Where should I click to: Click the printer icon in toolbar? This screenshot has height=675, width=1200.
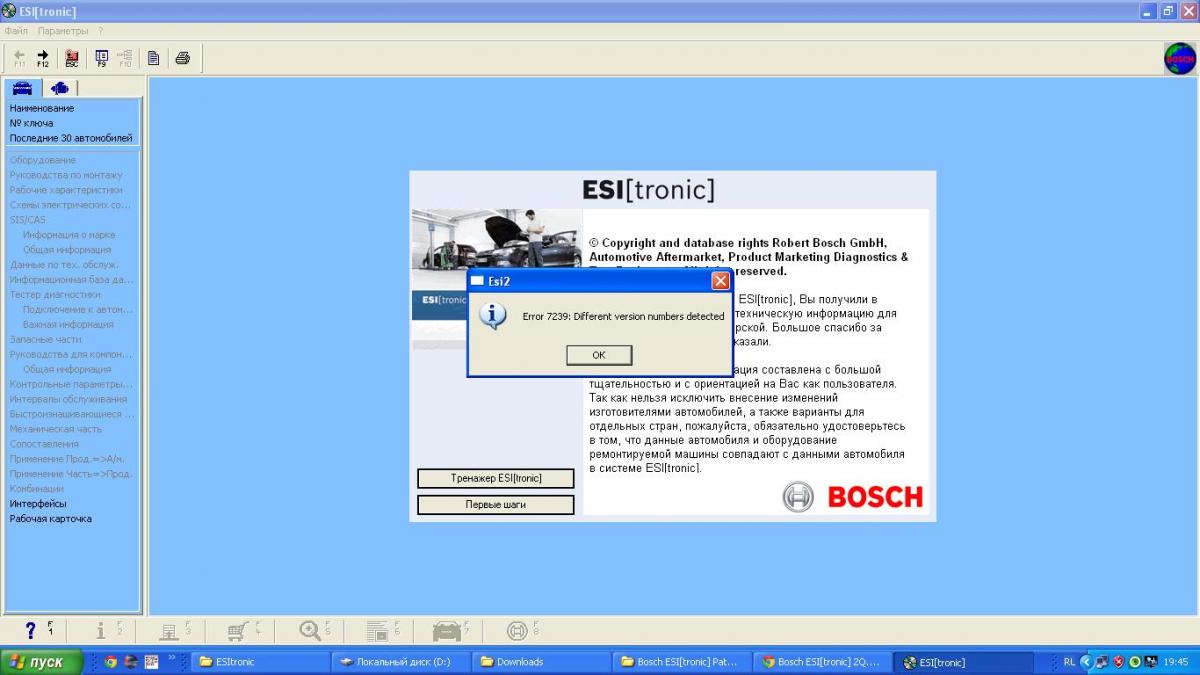(183, 58)
